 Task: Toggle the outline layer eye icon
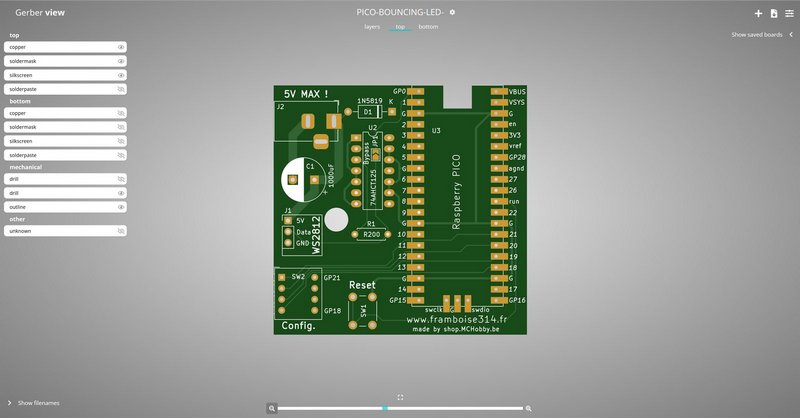click(x=121, y=207)
